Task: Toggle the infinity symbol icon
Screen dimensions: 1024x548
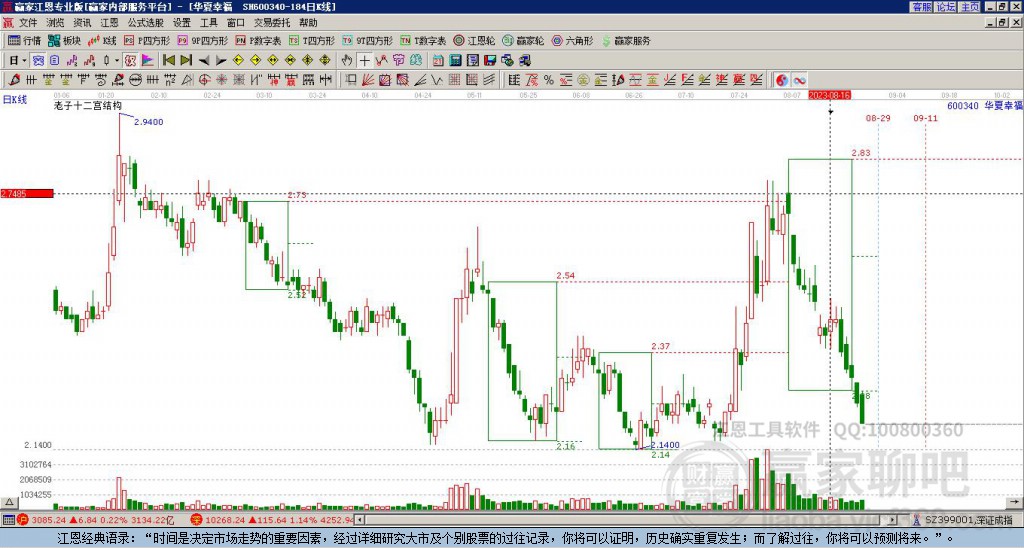Action: (799, 80)
